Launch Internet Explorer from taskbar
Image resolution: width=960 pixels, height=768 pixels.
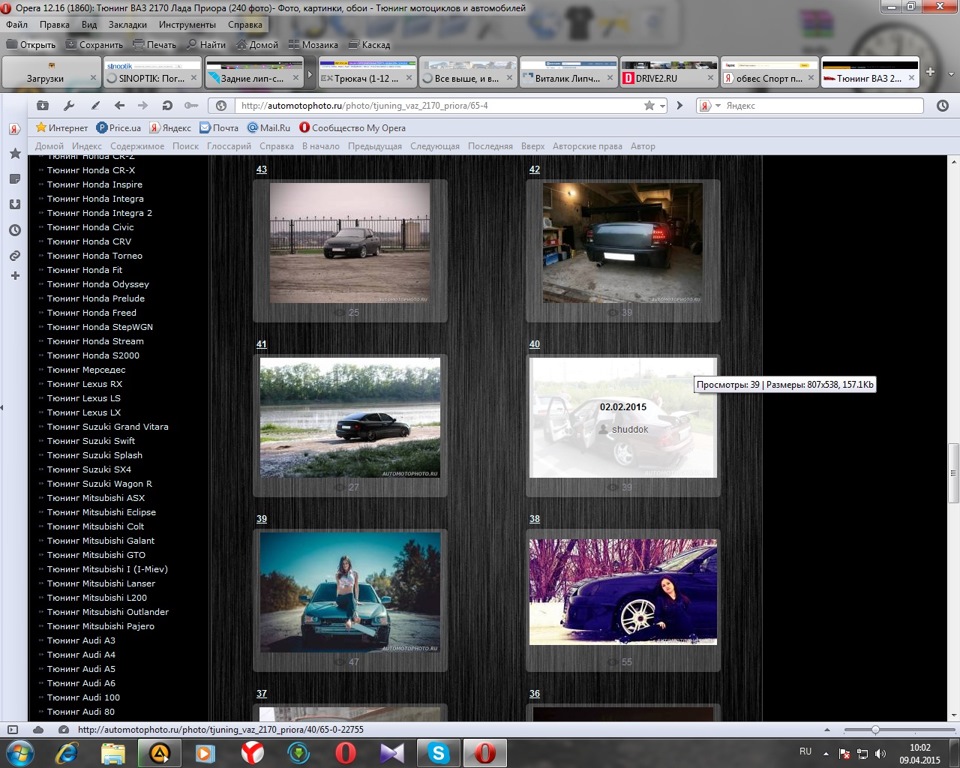click(66, 753)
